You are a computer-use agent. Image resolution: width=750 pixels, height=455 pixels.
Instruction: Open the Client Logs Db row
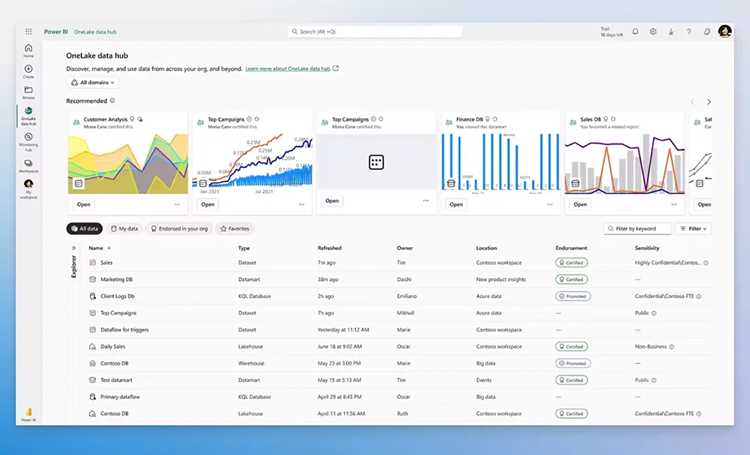coord(399,296)
